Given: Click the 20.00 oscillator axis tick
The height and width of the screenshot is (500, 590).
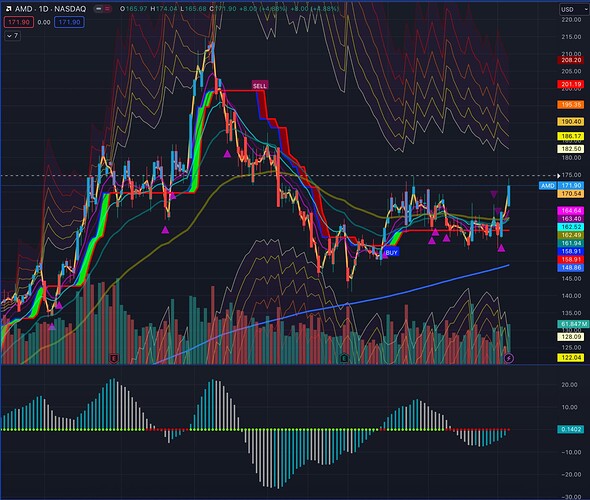Looking at the screenshot, I should click(569, 385).
